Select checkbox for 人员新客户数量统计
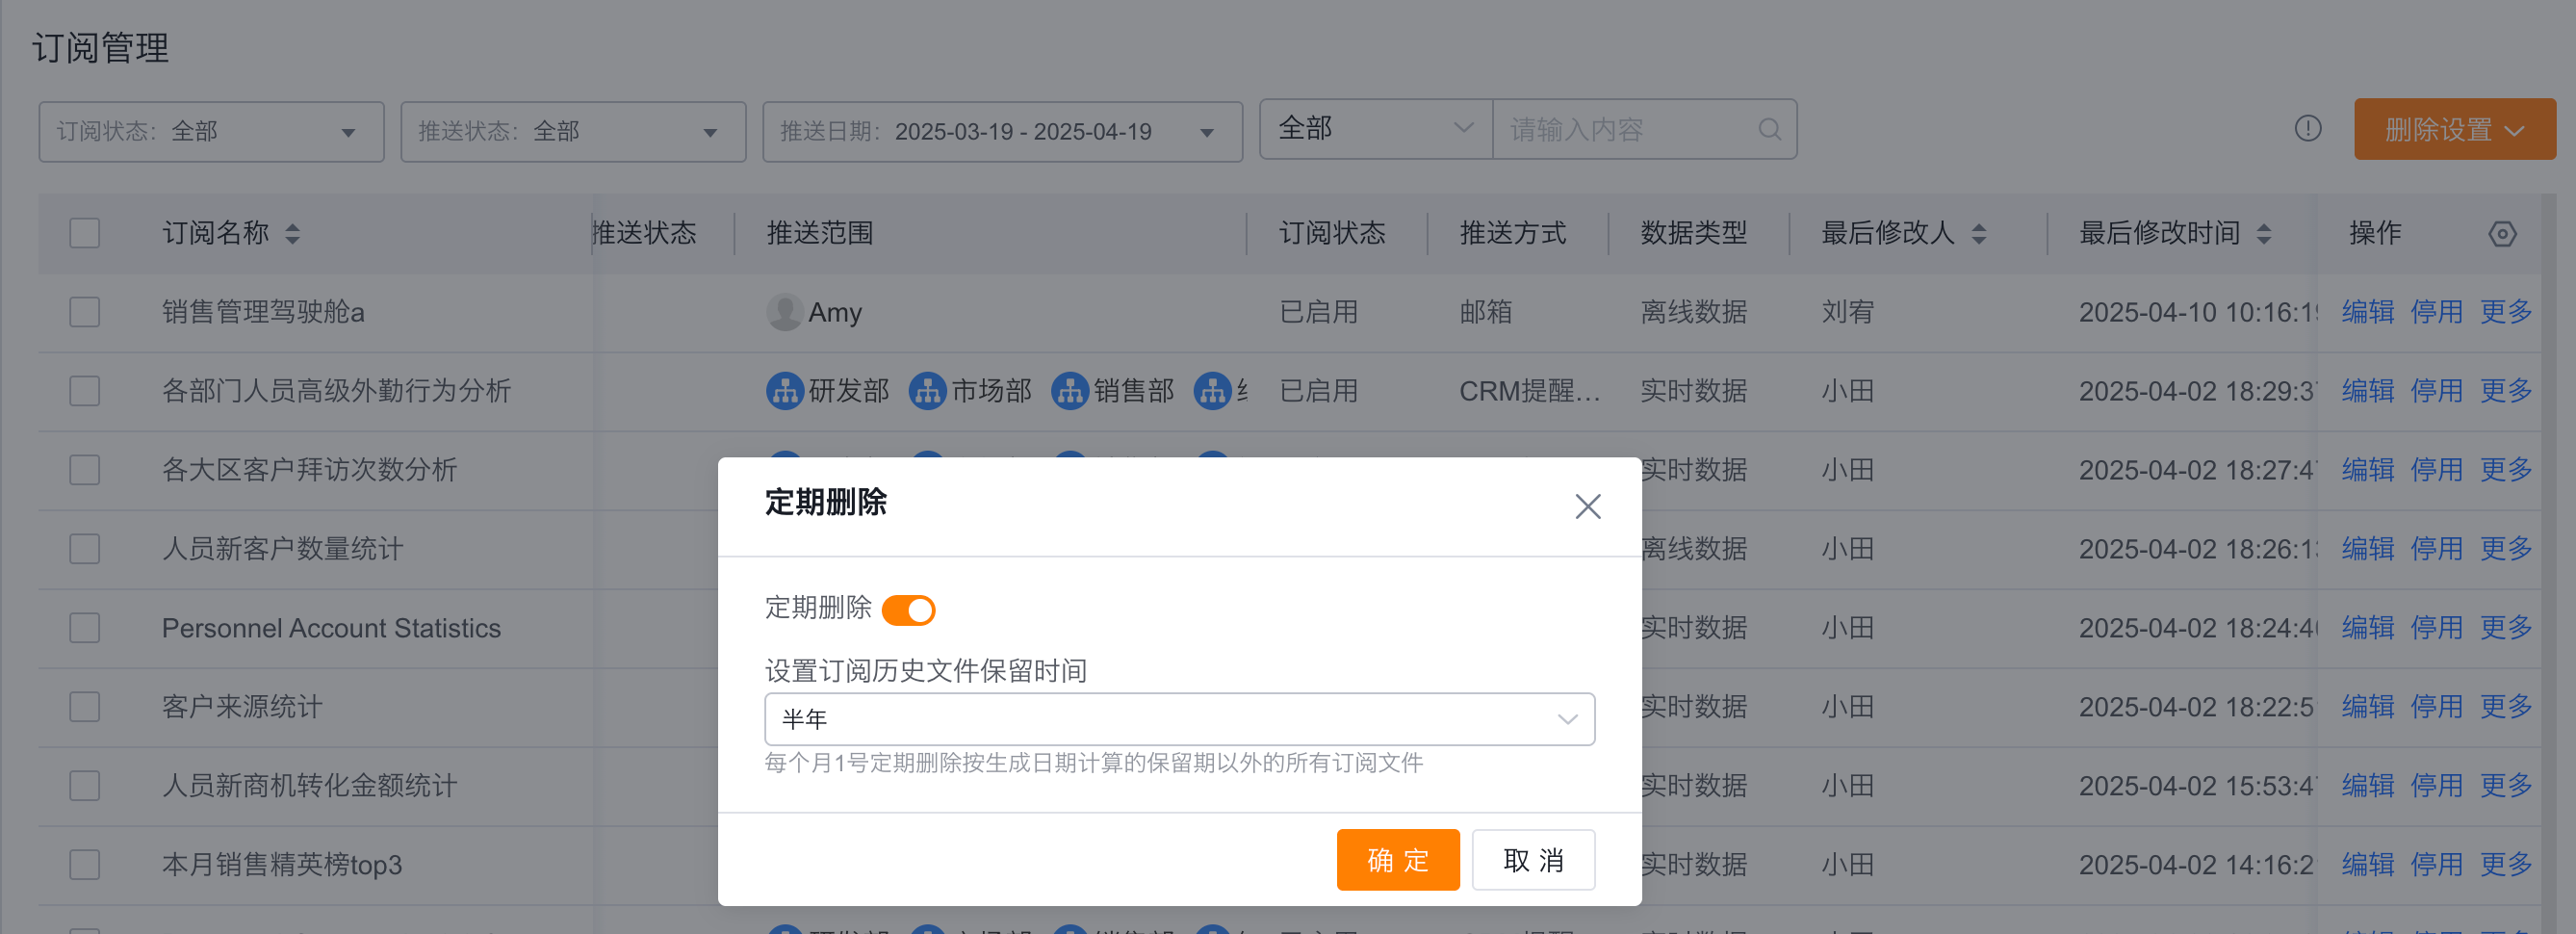 click(85, 549)
